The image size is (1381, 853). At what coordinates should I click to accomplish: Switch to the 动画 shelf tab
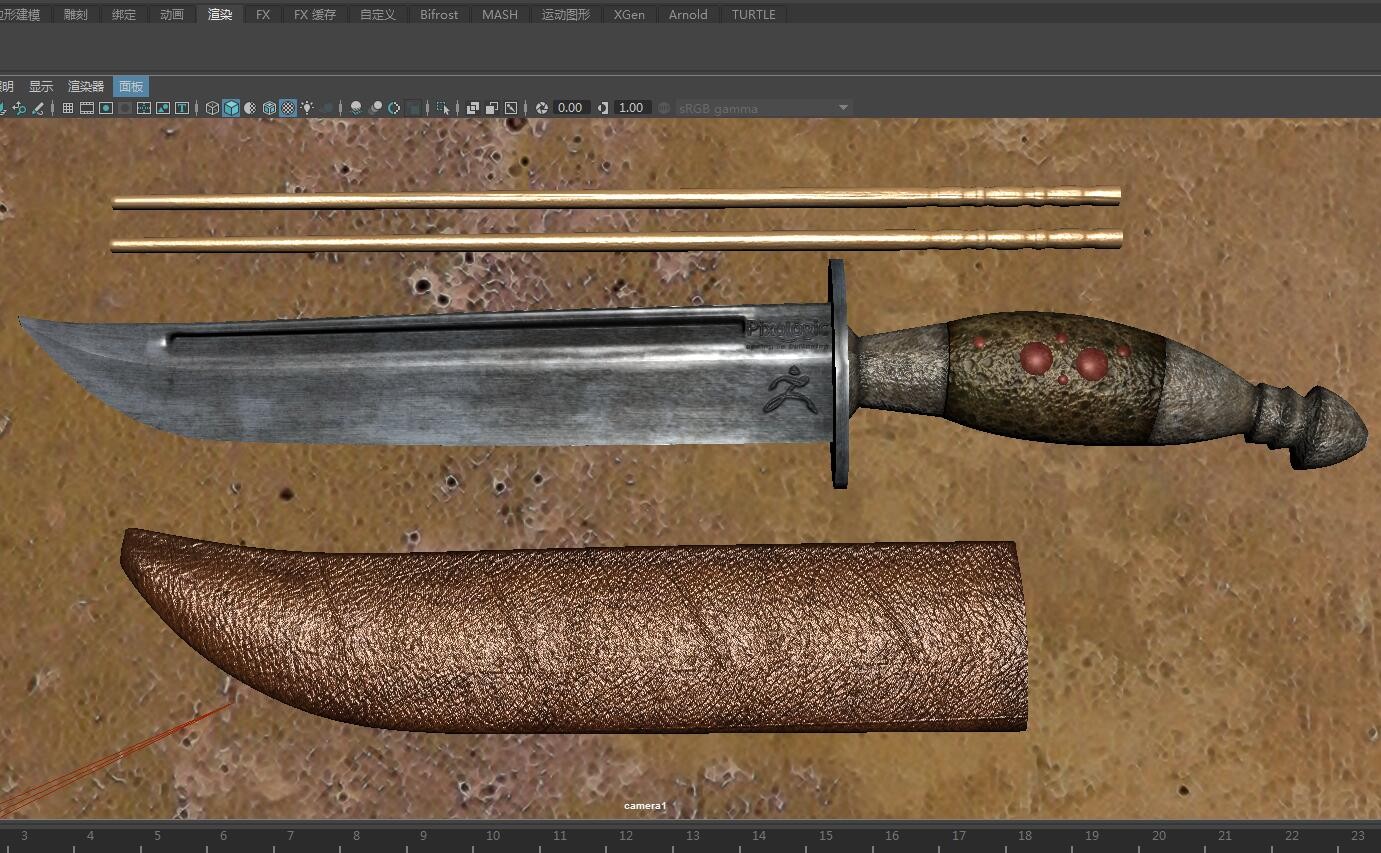(172, 15)
